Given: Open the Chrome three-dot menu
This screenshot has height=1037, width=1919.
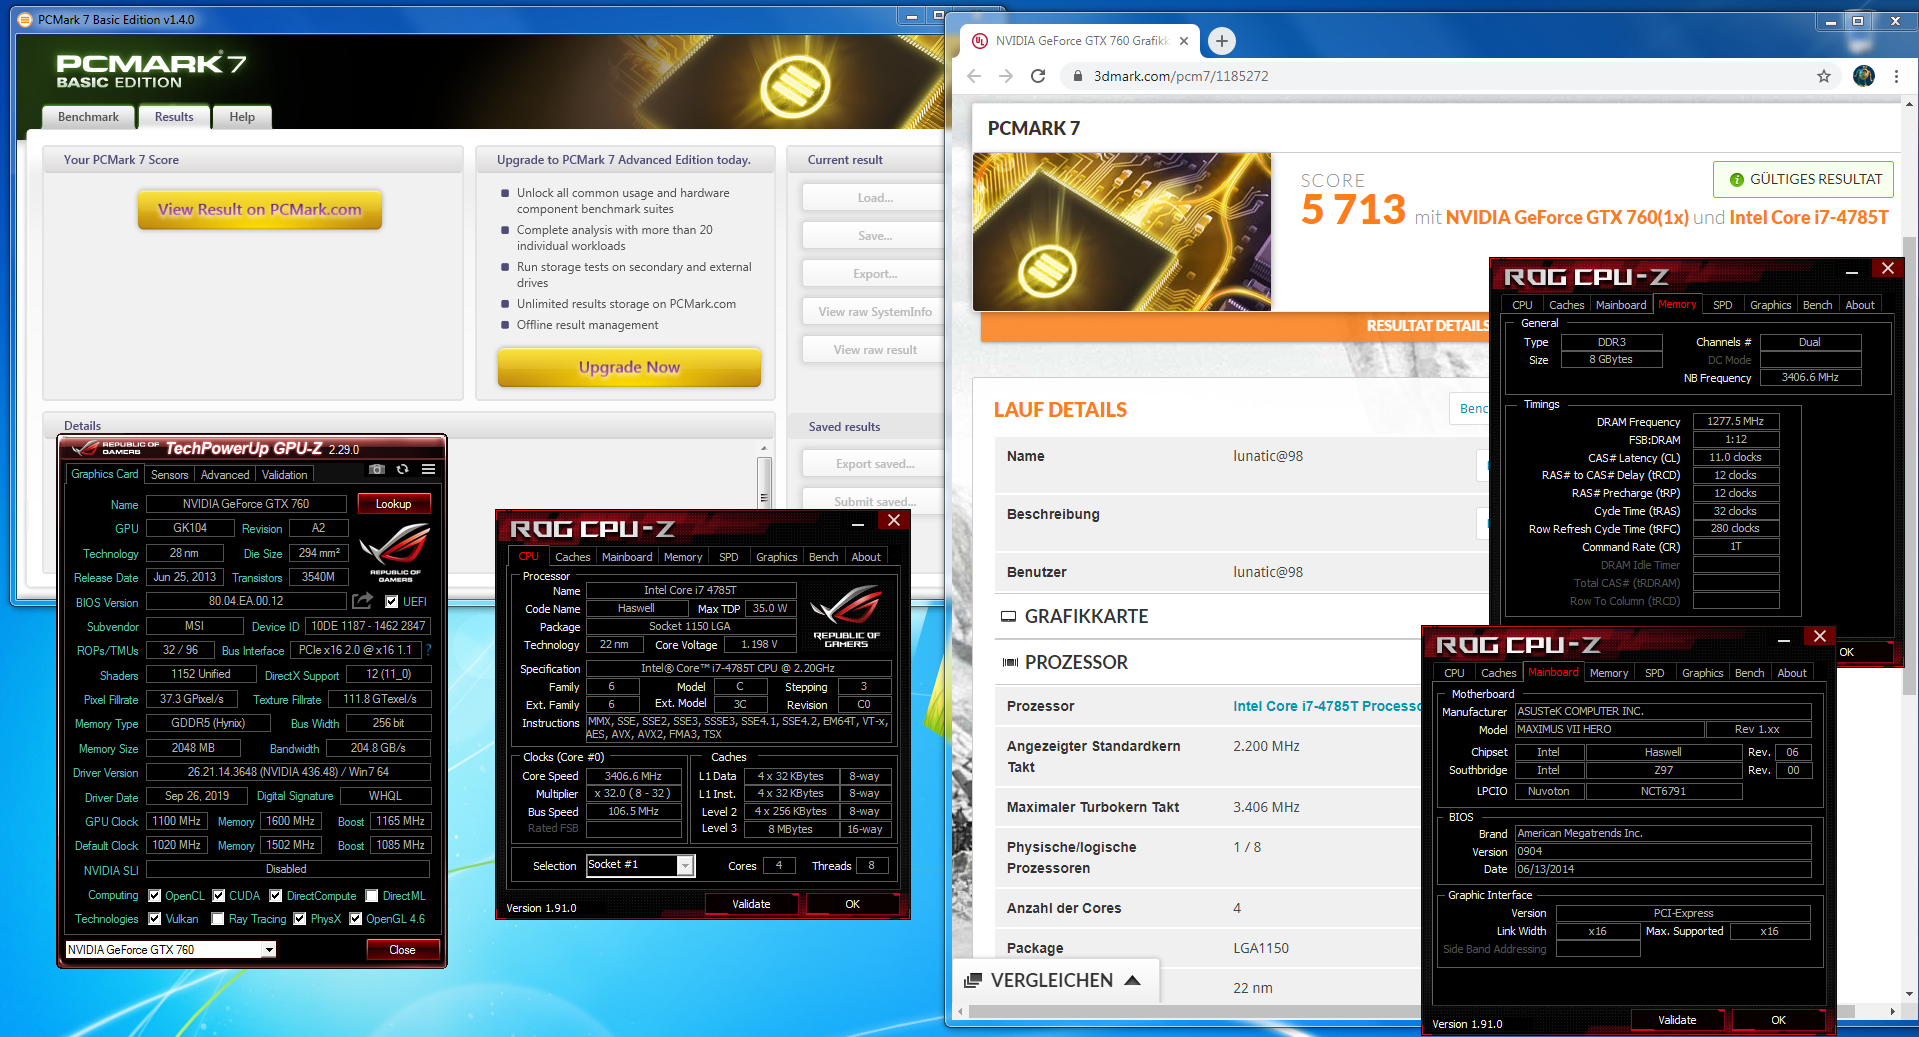Looking at the screenshot, I should coord(1896,76).
